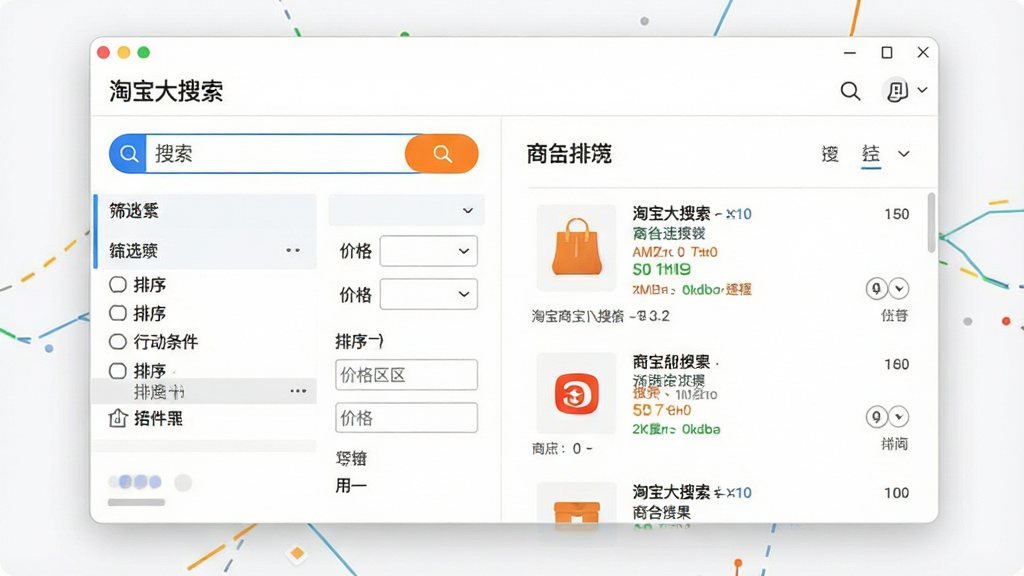Click the results list scrollbar
Image resolution: width=1024 pixels, height=576 pixels.
tap(931, 222)
